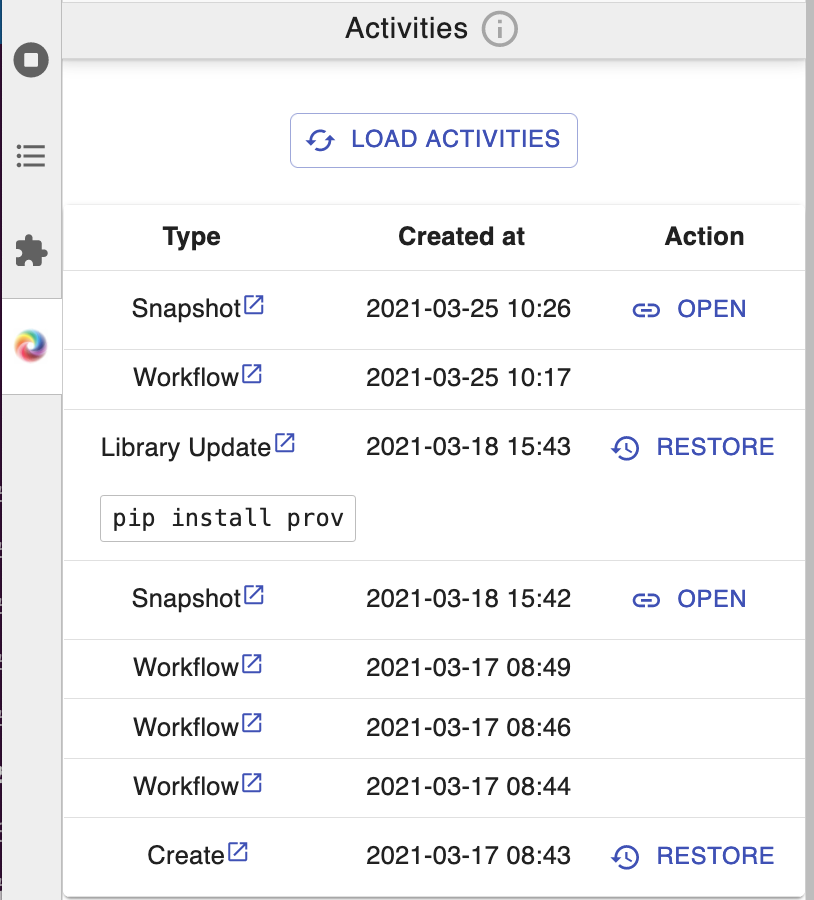The image size is (814, 900).
Task: Open the table of contents sidebar tab
Action: click(31, 156)
